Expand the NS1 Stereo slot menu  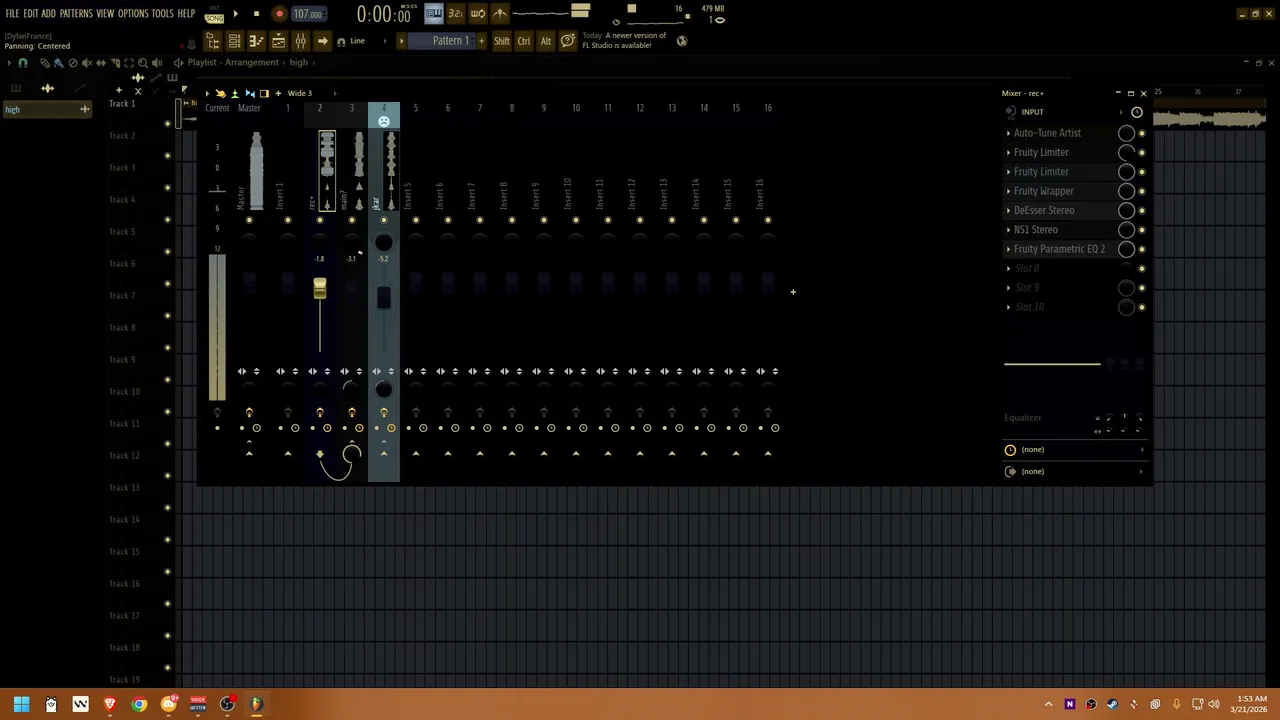1008,230
